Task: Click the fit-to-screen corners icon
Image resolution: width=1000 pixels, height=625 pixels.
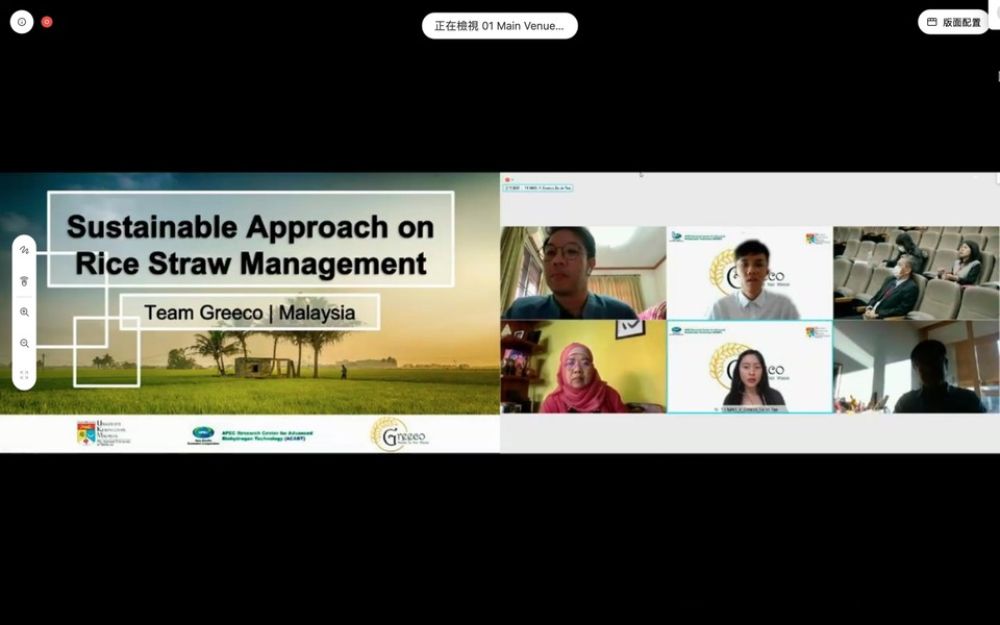Action: [x=24, y=374]
